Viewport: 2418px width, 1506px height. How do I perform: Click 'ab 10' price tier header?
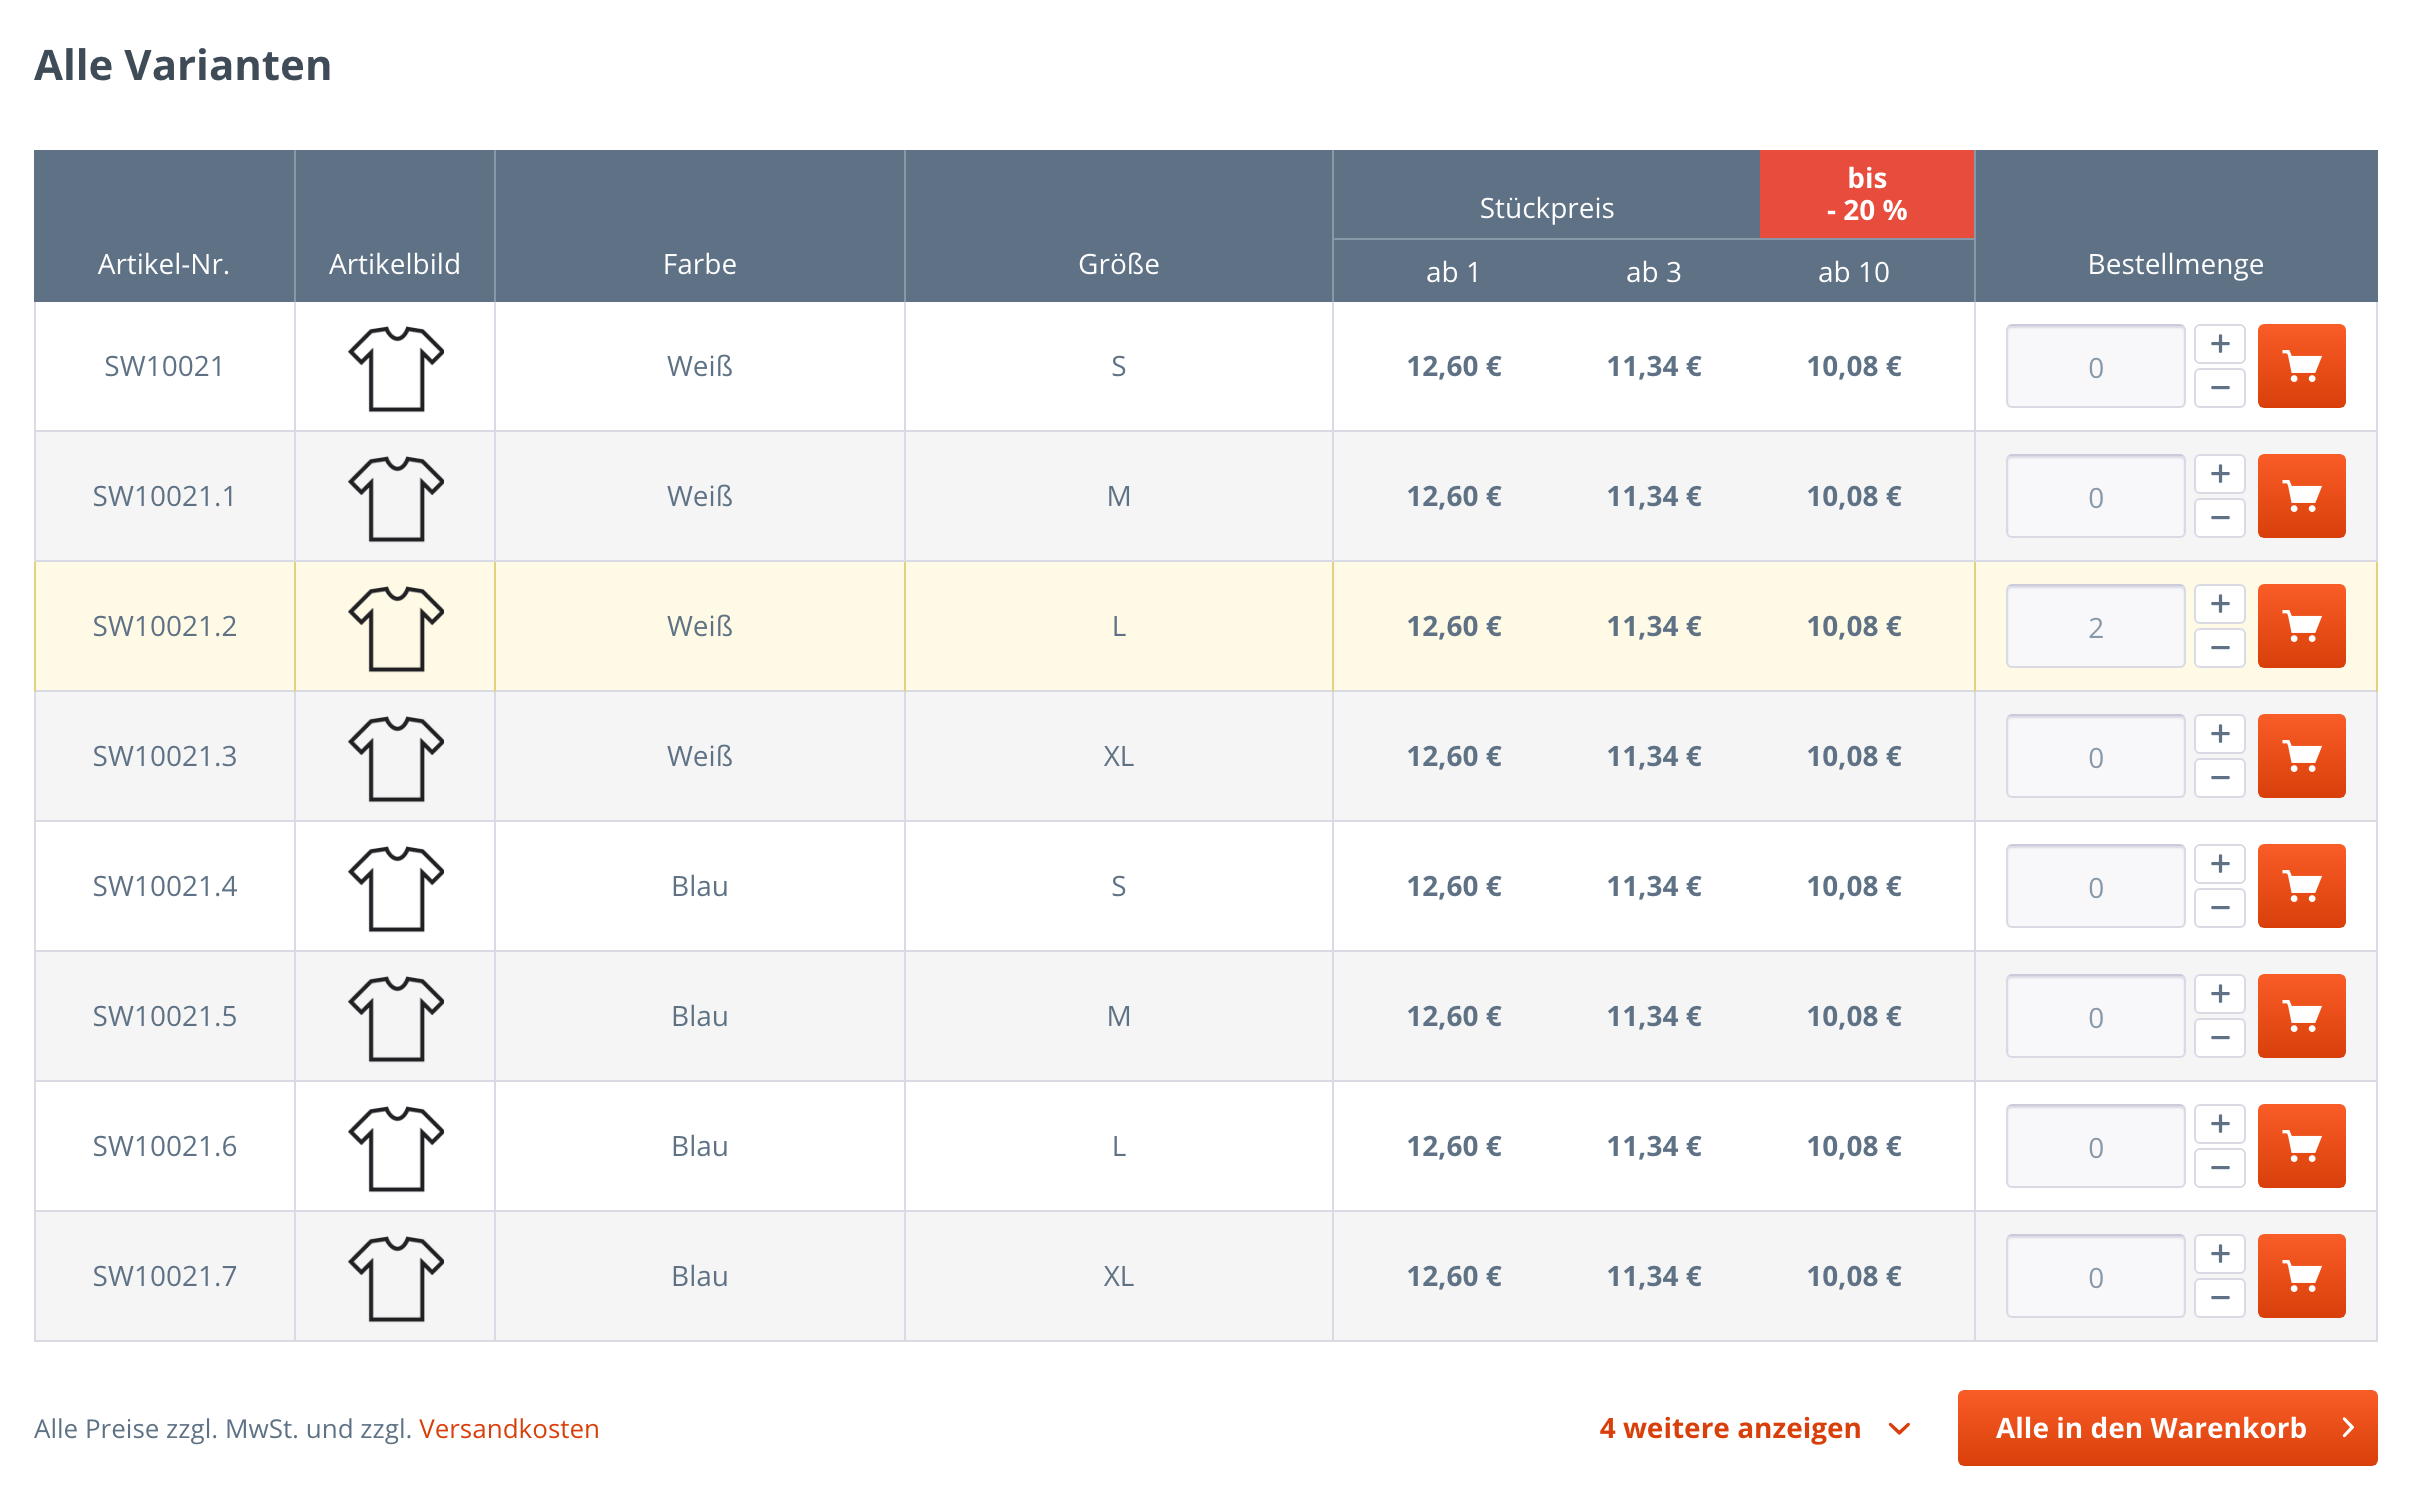tap(1853, 272)
